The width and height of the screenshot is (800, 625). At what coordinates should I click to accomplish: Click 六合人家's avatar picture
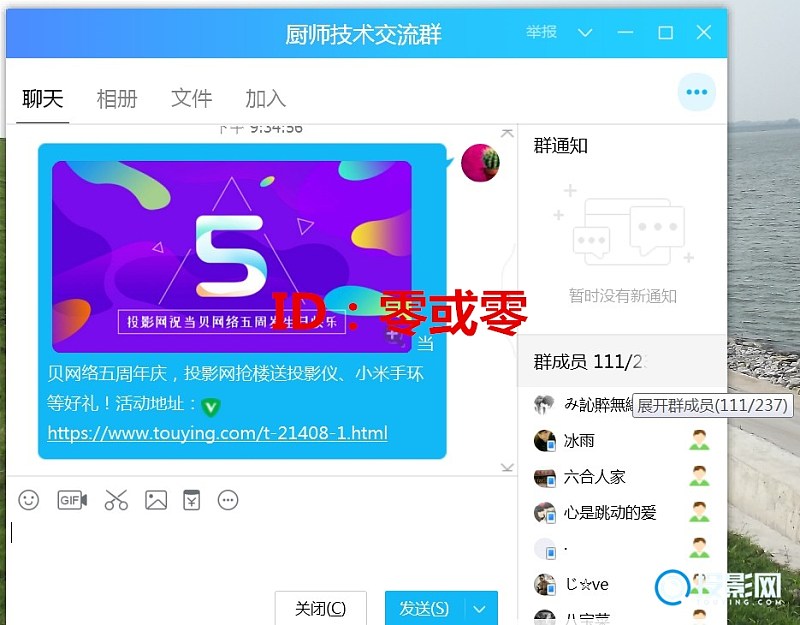(544, 477)
